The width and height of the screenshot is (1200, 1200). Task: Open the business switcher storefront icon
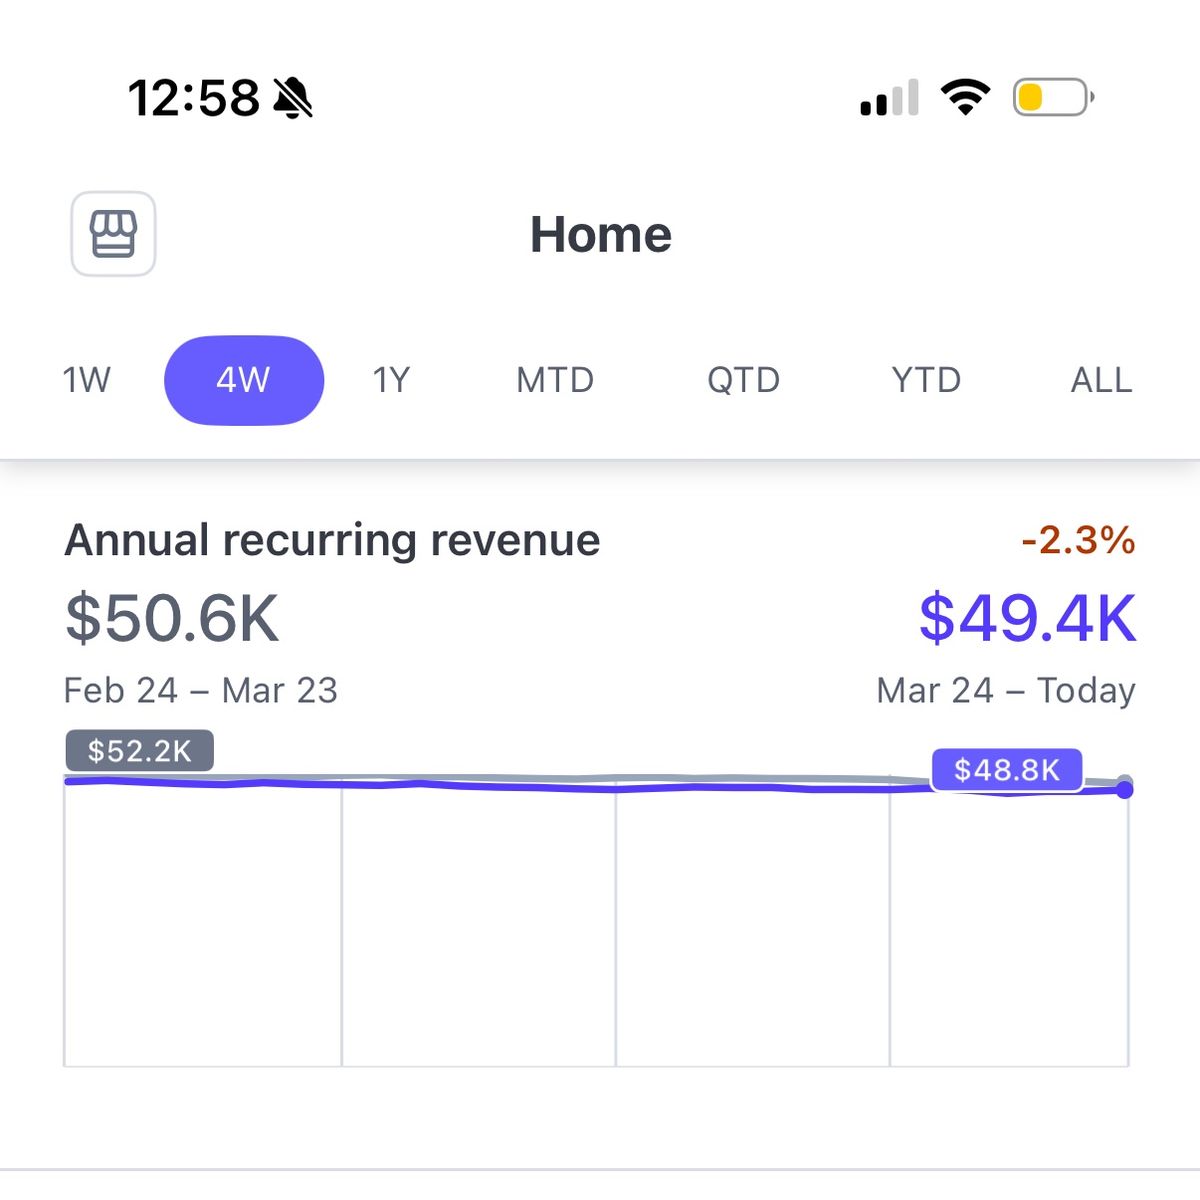click(112, 233)
